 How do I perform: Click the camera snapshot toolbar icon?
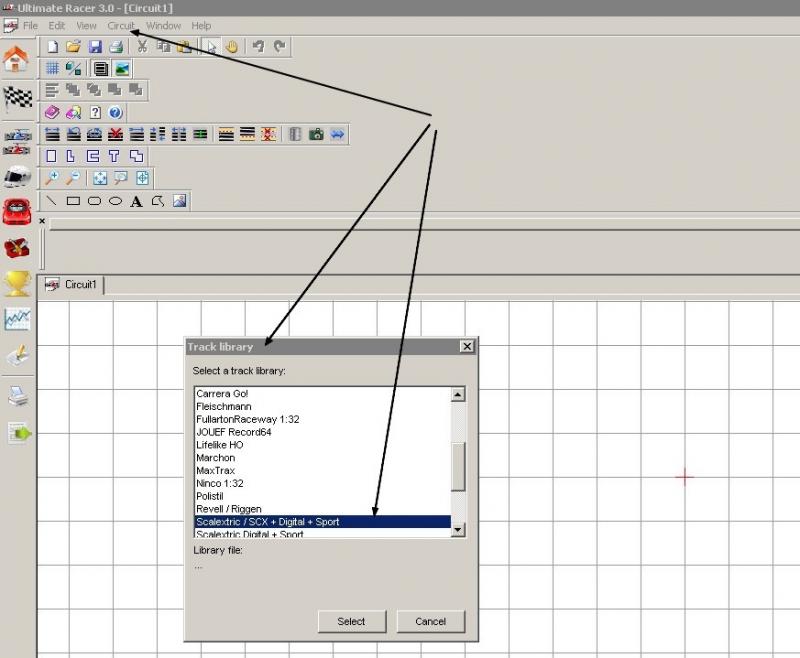point(316,134)
